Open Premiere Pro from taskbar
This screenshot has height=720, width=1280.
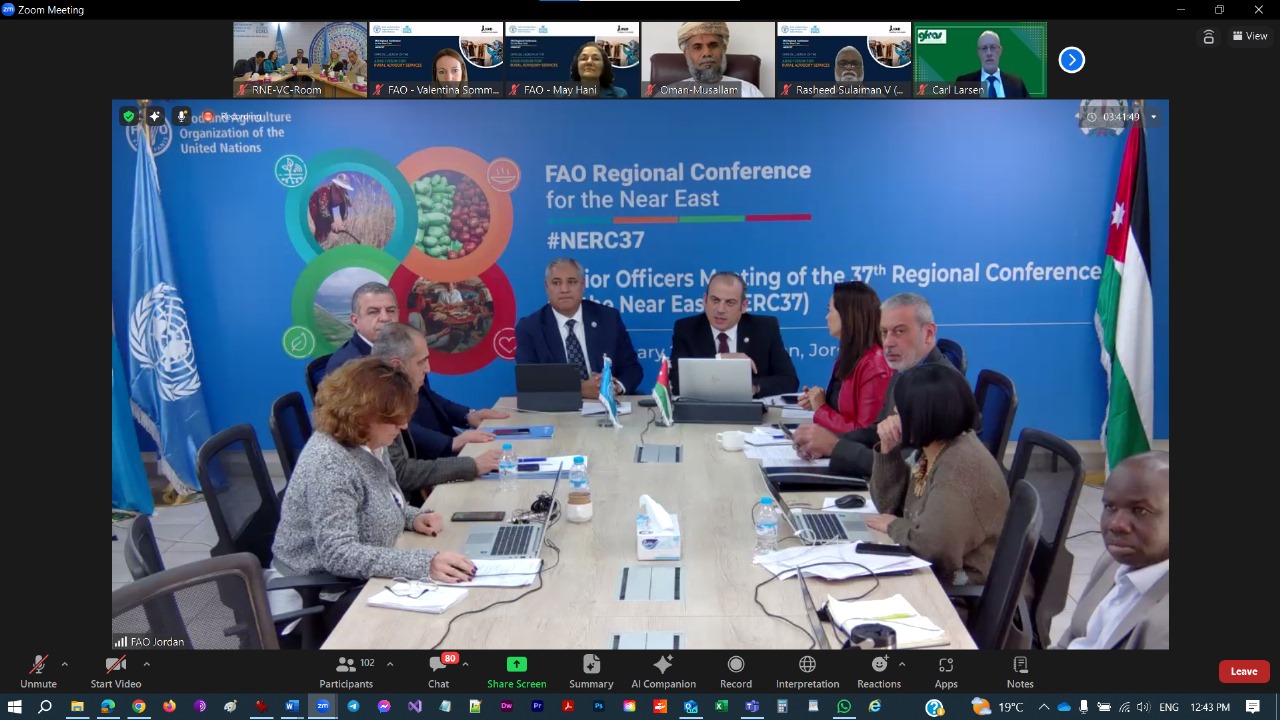tap(537, 707)
